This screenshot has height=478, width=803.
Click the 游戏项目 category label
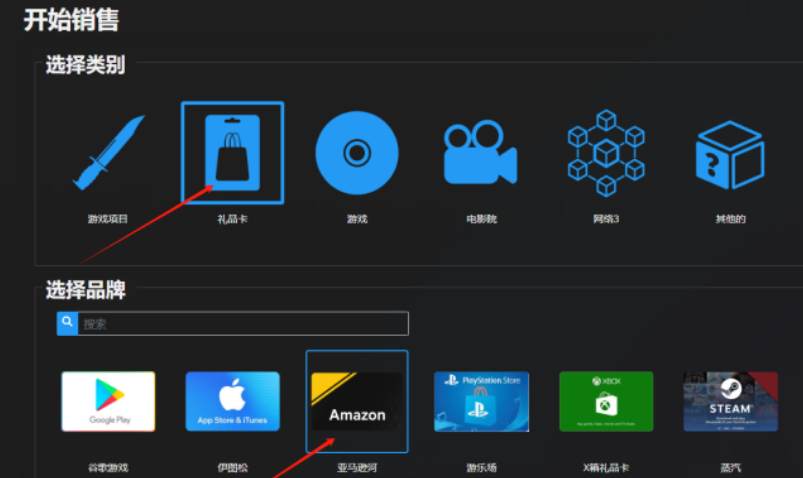[x=108, y=219]
